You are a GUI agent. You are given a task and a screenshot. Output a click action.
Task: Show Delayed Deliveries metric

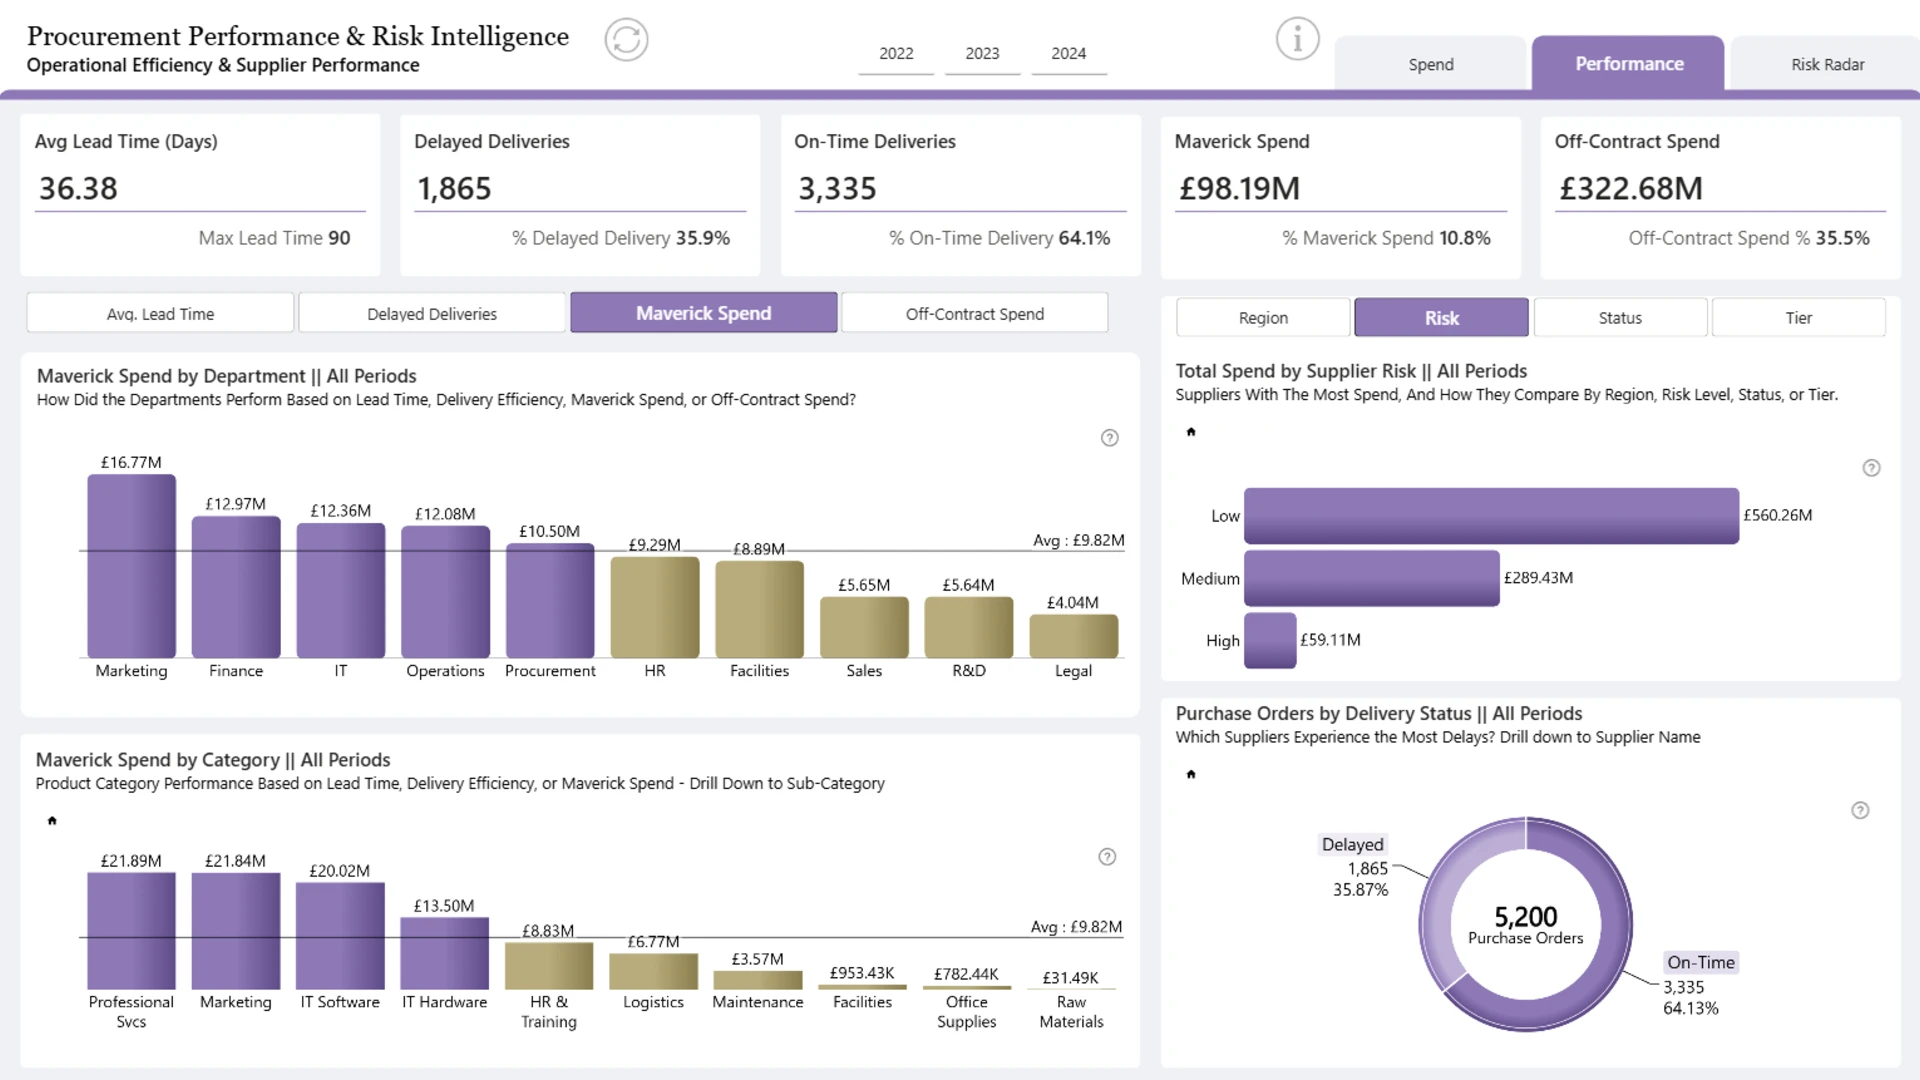click(x=432, y=313)
